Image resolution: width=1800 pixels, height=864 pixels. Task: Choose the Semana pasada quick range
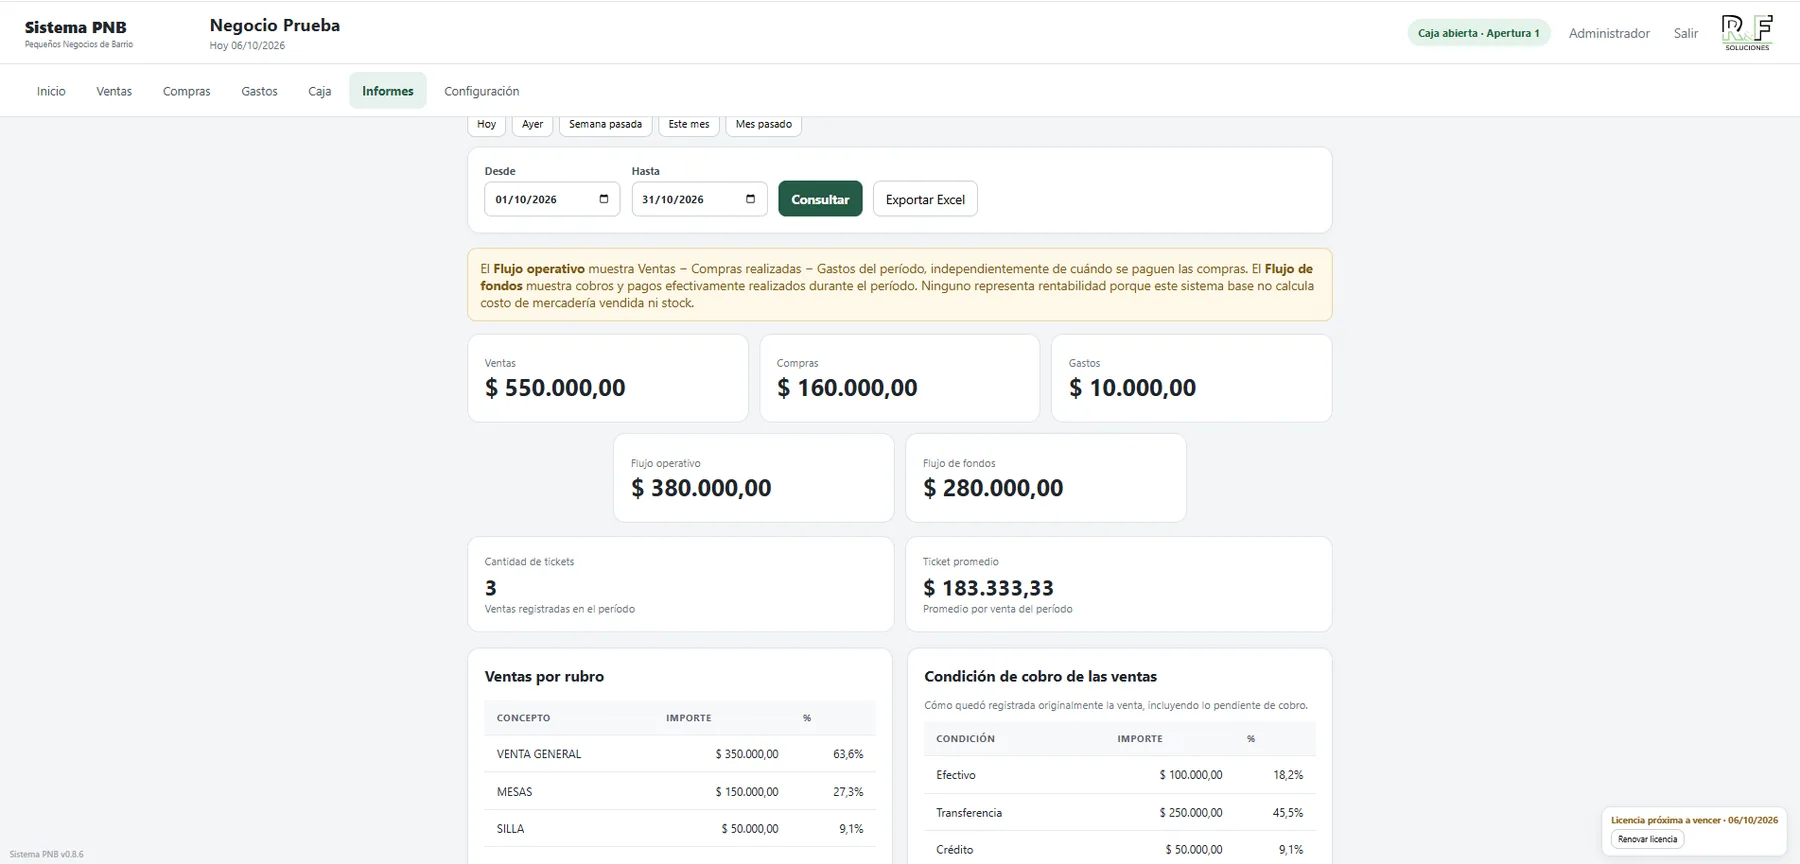(606, 125)
